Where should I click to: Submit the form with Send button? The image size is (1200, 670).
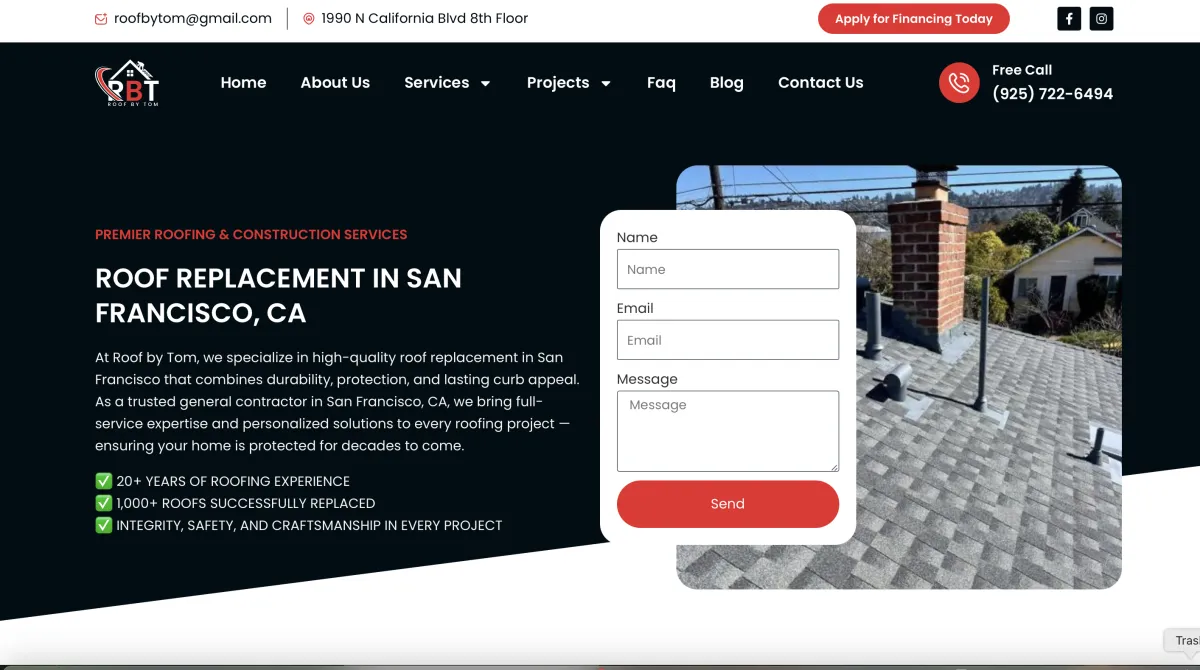[x=728, y=504]
